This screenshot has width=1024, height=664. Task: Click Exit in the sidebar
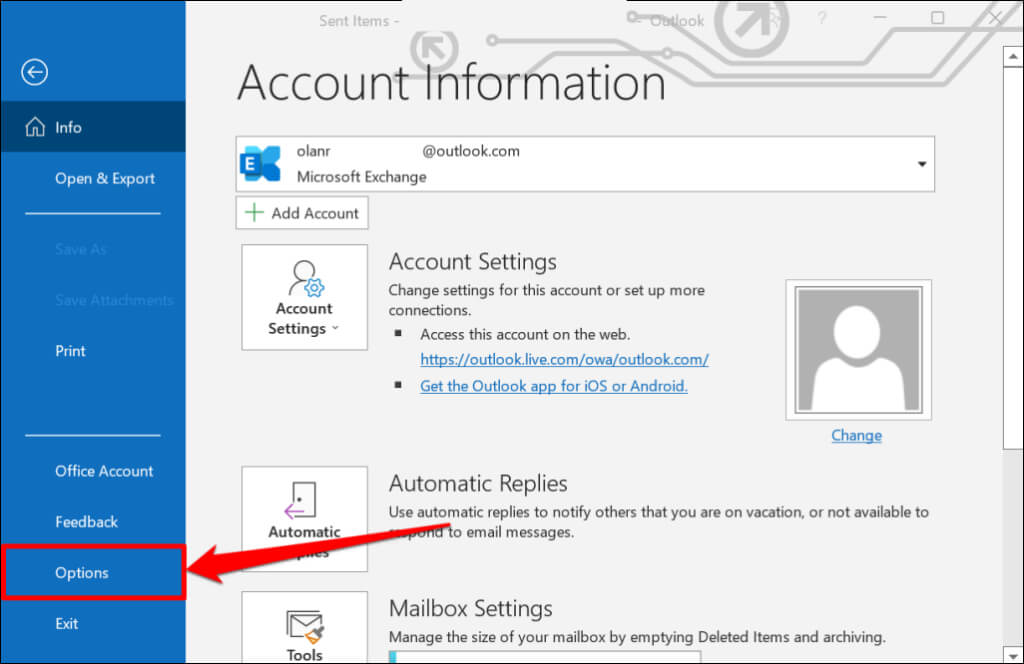tap(66, 624)
